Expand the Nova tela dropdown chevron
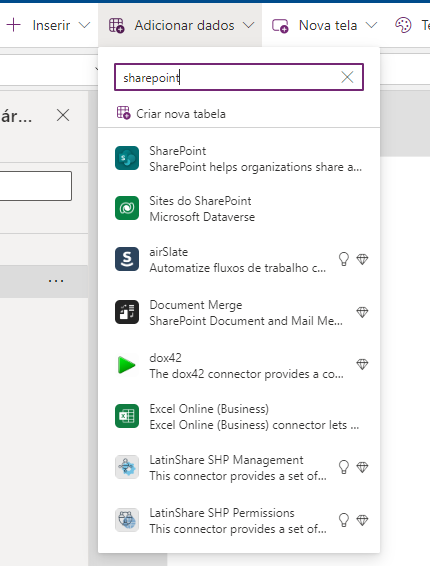Viewport: 430px width, 566px height. [371, 25]
